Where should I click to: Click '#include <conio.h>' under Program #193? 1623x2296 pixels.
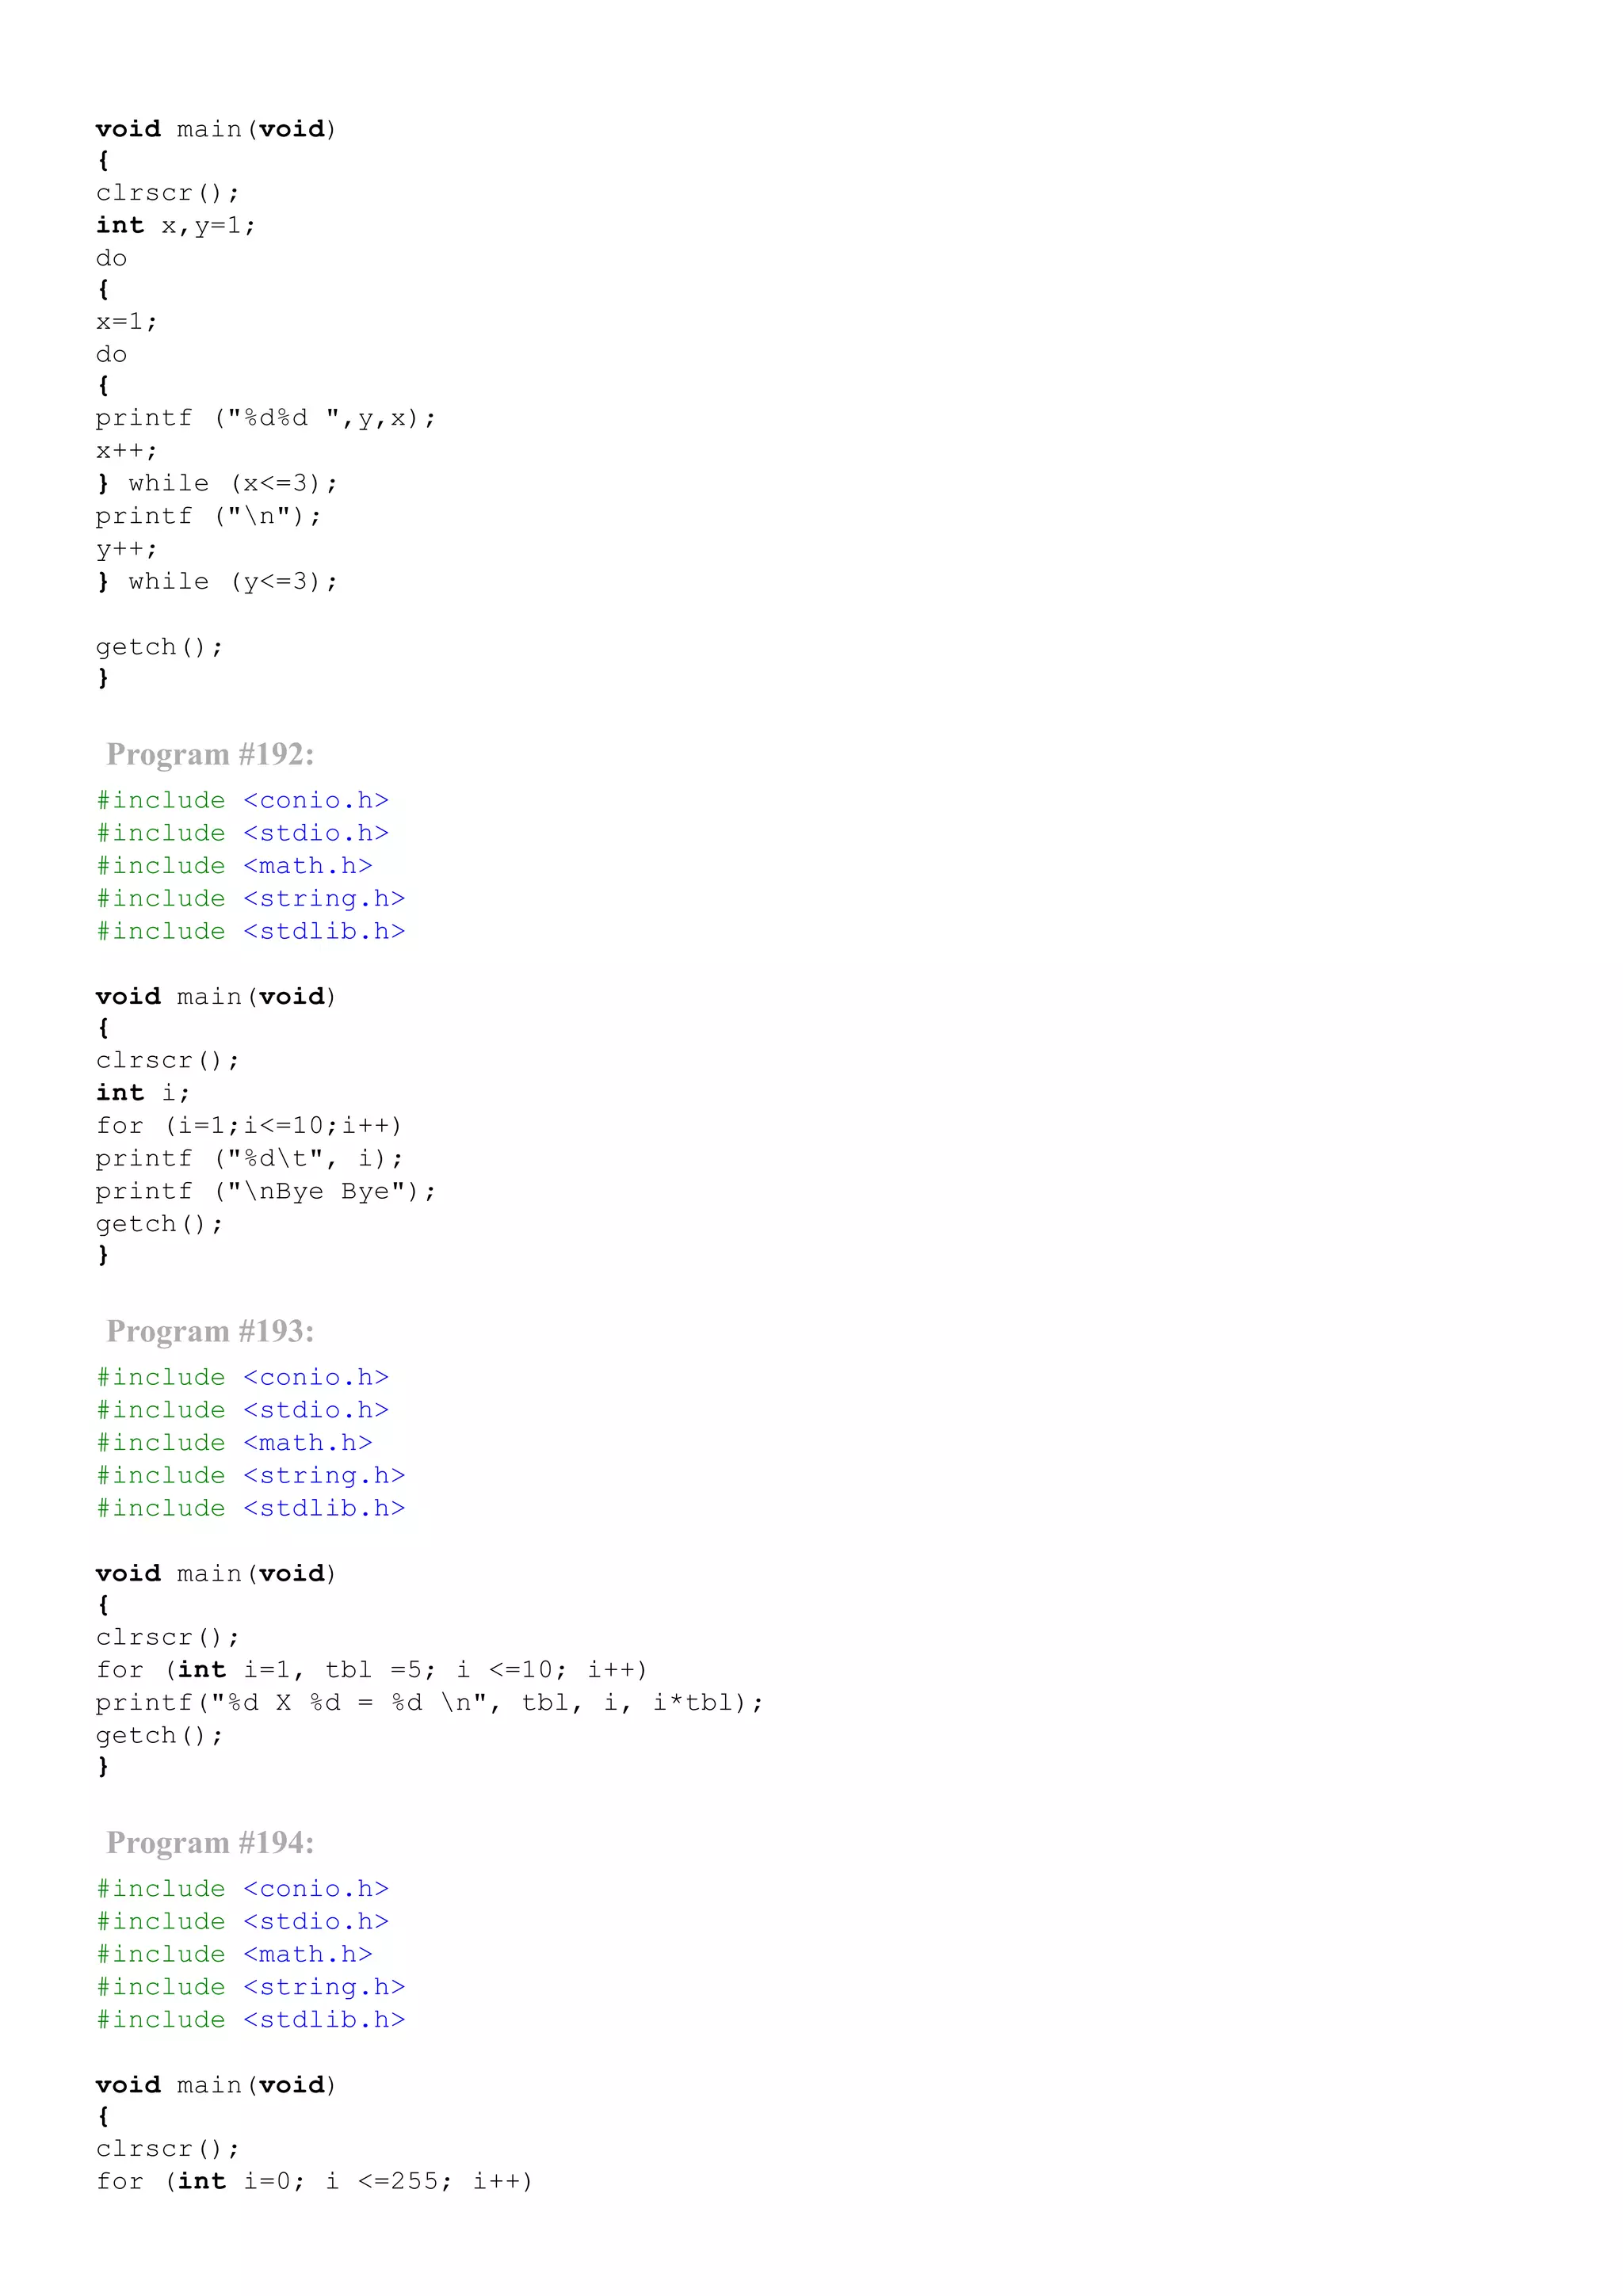242,1377
